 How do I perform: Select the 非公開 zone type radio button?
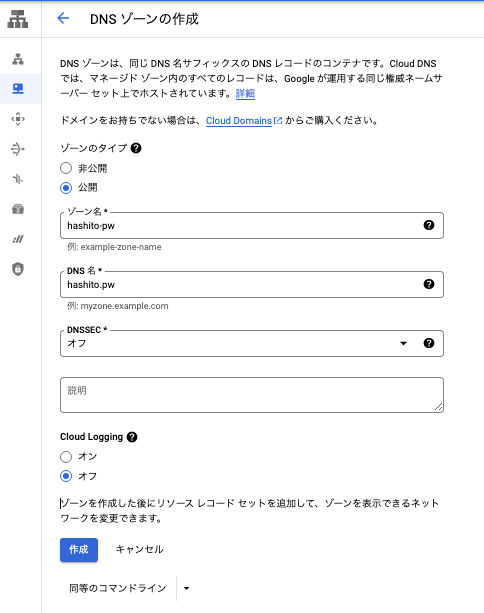(66, 168)
